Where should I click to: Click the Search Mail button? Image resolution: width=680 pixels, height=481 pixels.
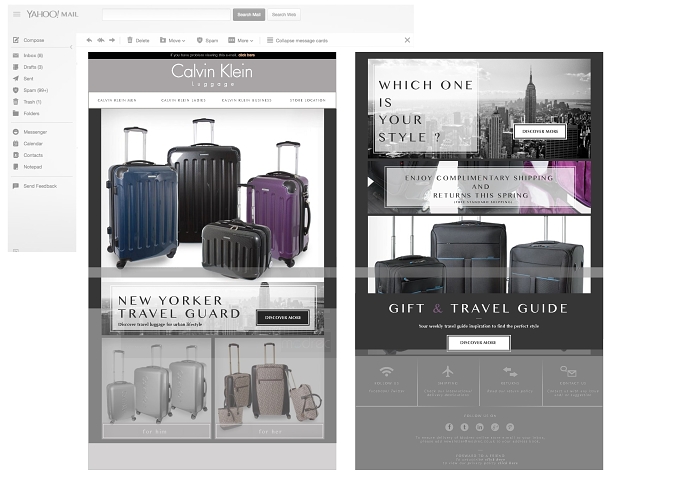coord(249,14)
